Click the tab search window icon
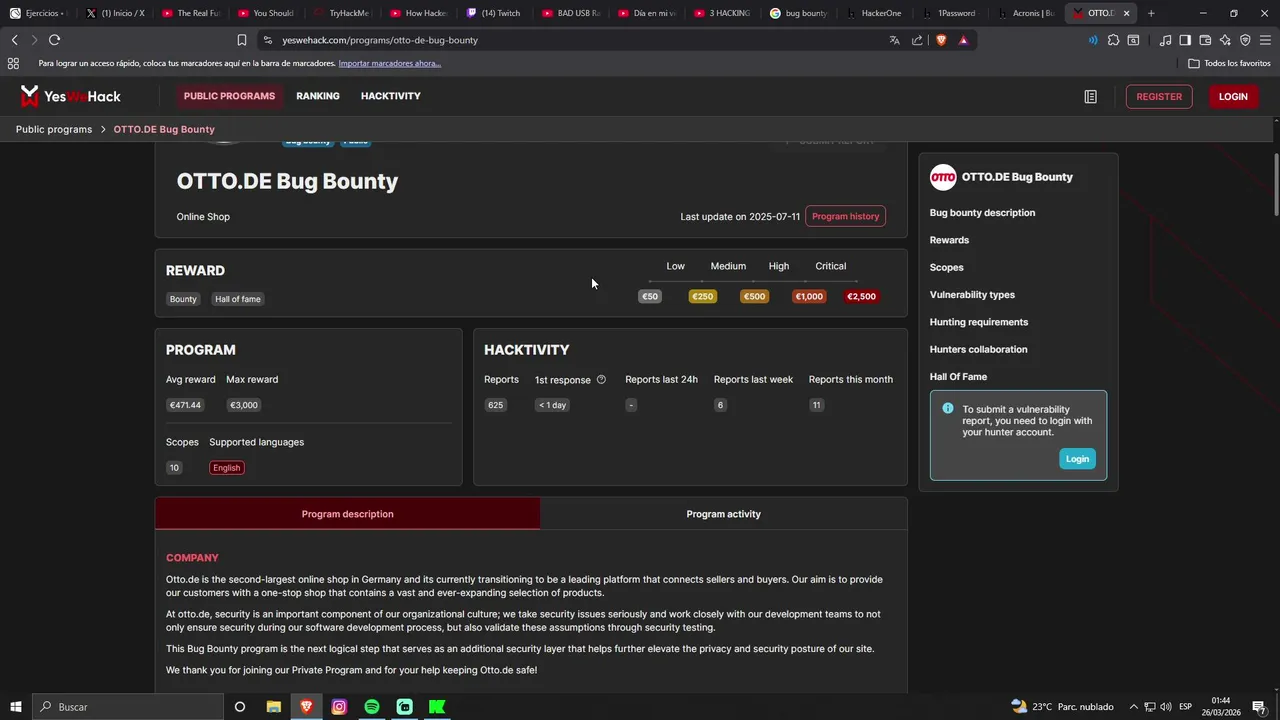The image size is (1280, 720). (x=1133, y=40)
